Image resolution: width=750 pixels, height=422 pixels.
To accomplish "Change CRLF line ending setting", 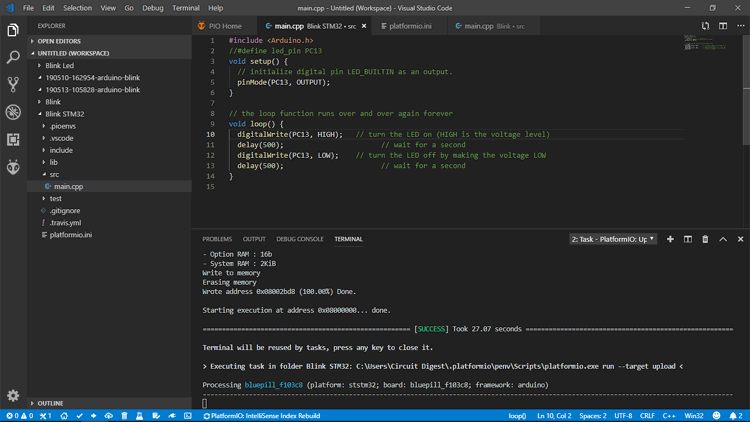I will pyautogui.click(x=647, y=416).
